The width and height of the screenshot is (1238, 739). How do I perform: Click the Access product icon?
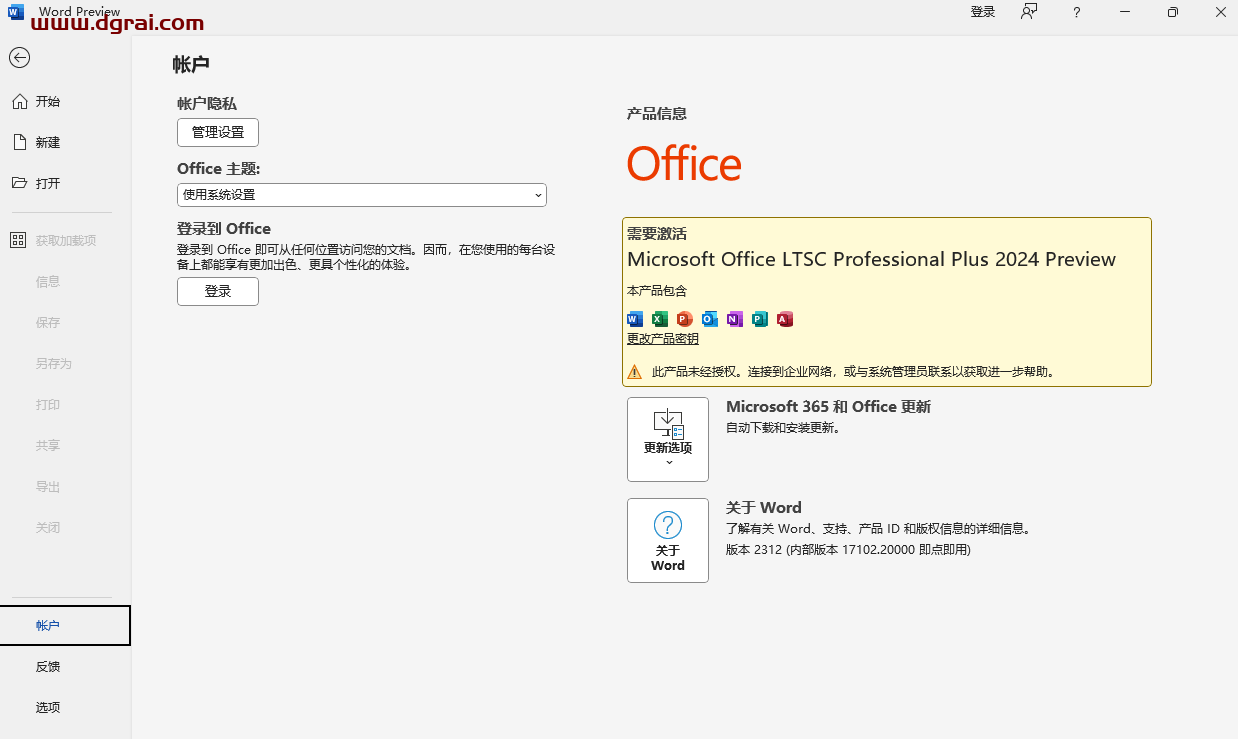784,319
